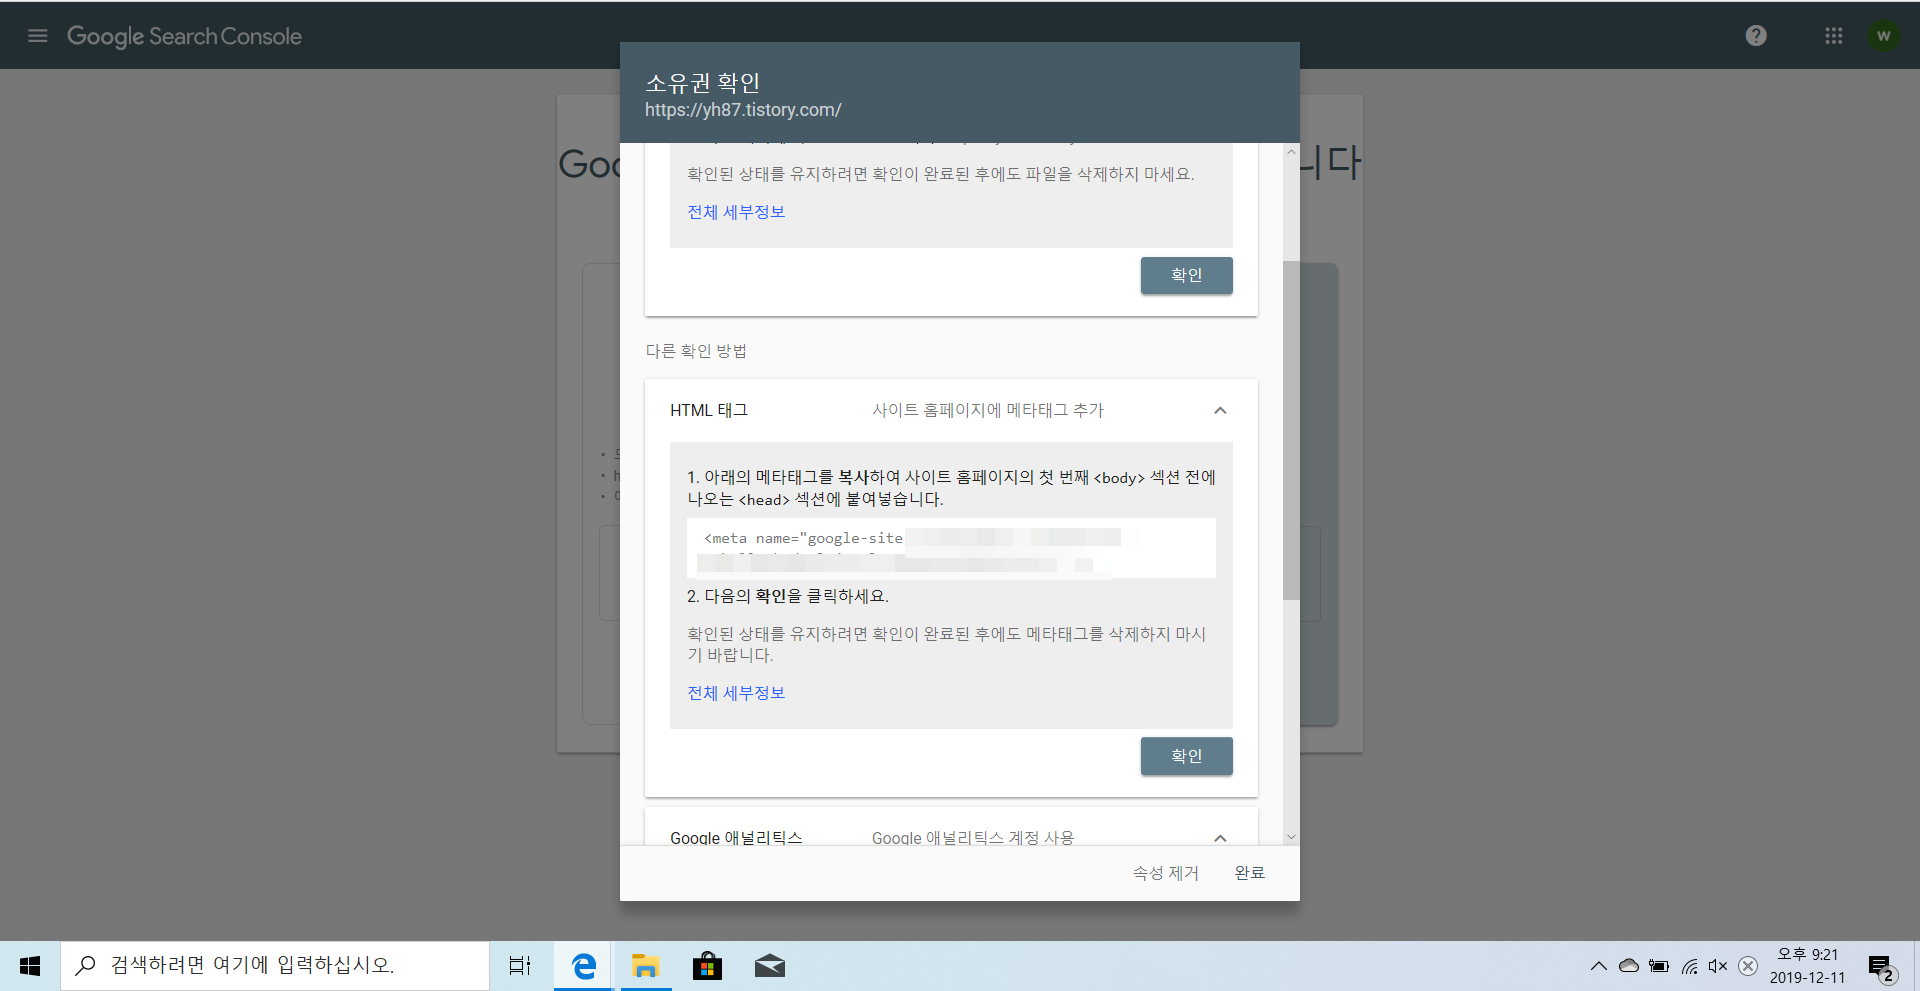
Task: Click the 다른 확인 방법 heading
Action: pos(696,351)
